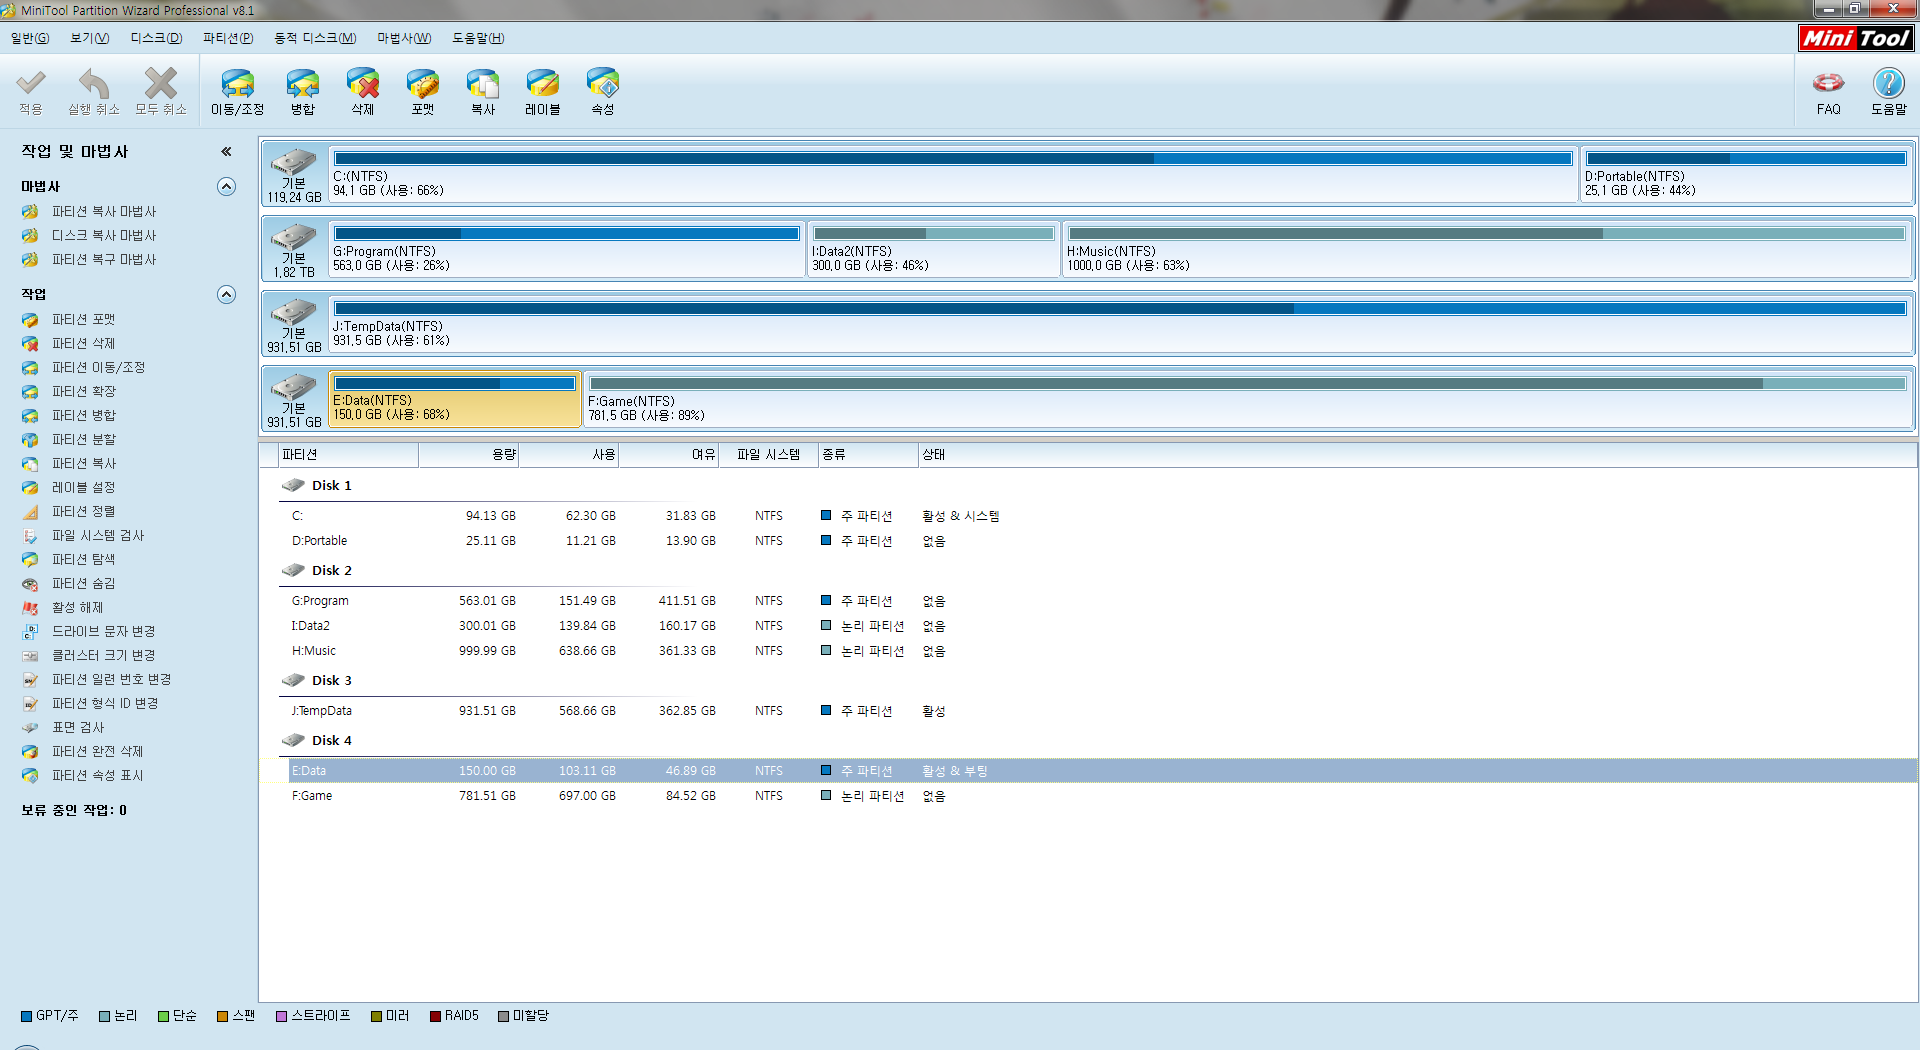Open the 파티션(P) menu
The width and height of the screenshot is (1920, 1050).
point(228,38)
